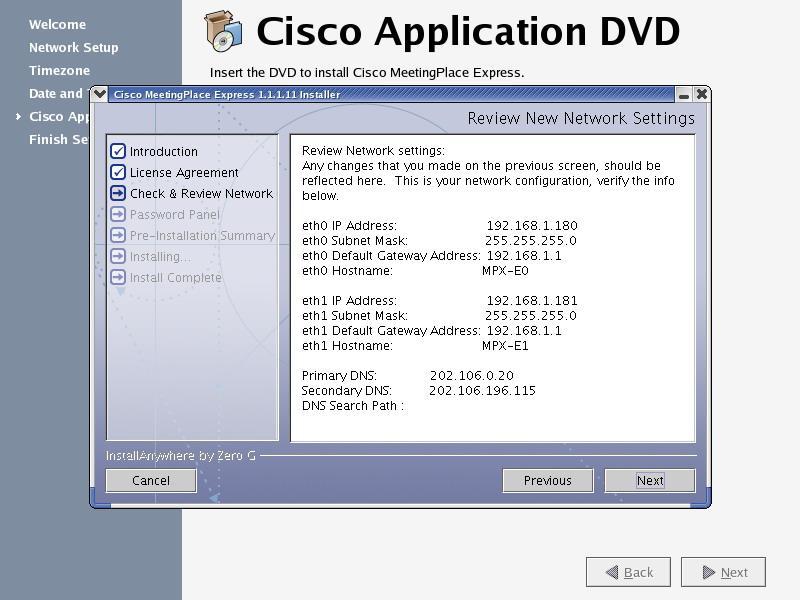This screenshot has height=600, width=800.
Task: Click Back in the setup wizard
Action: point(629,572)
